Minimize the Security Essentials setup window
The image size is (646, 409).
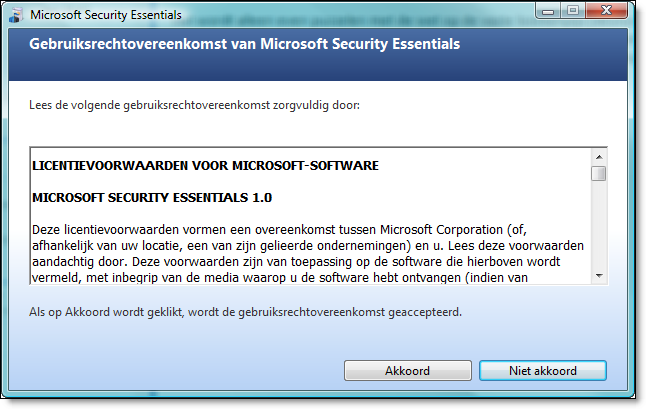click(x=548, y=11)
